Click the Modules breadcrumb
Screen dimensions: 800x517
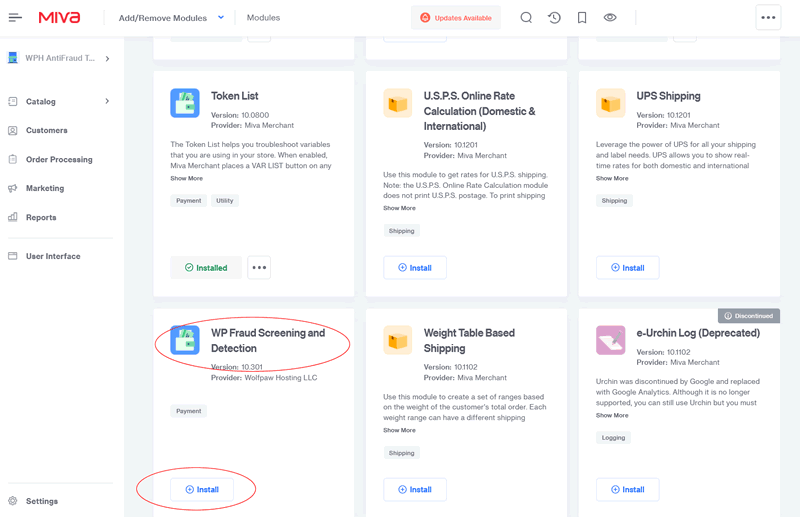point(263,18)
